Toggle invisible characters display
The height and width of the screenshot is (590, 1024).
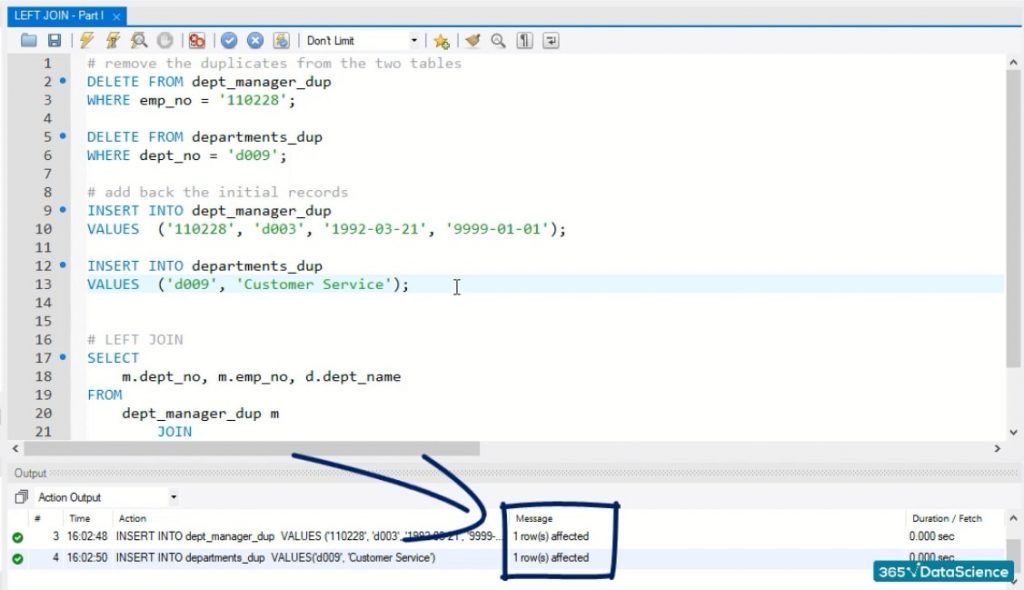(x=524, y=41)
